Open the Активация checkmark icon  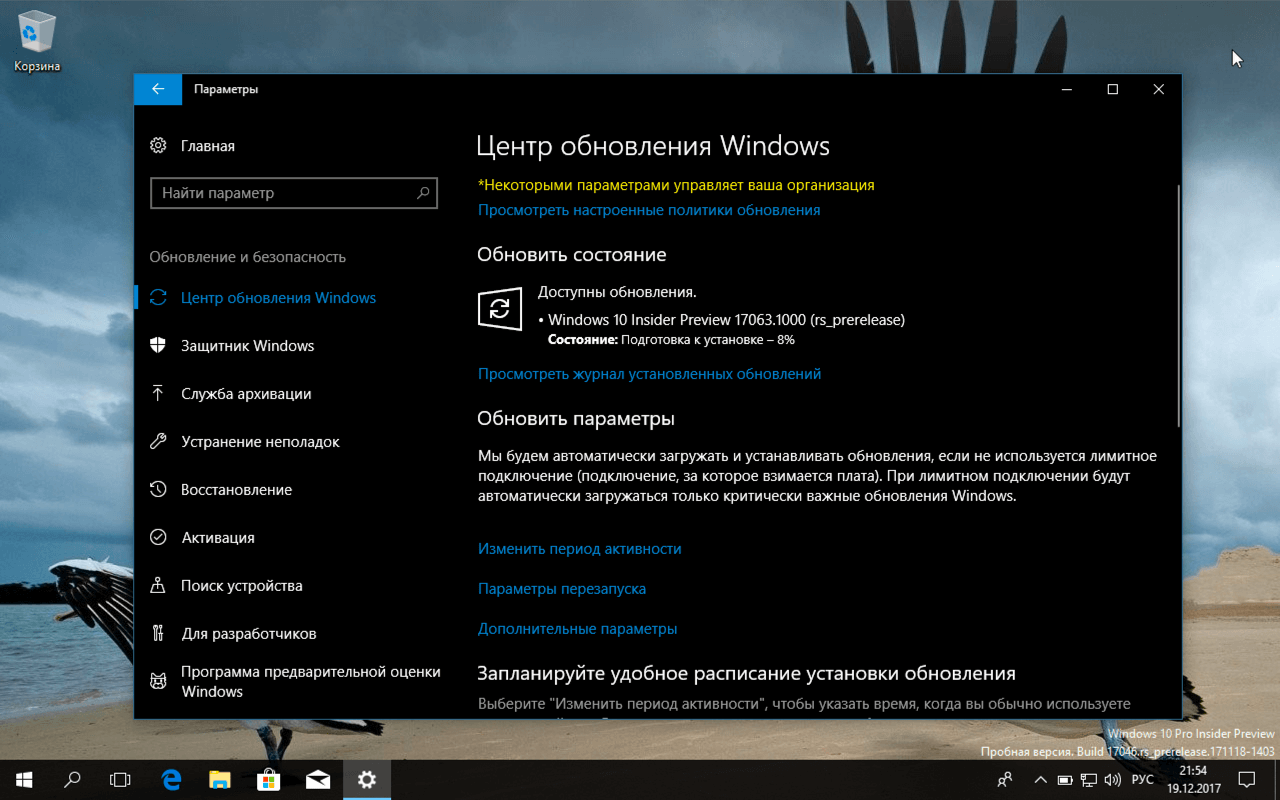(158, 537)
